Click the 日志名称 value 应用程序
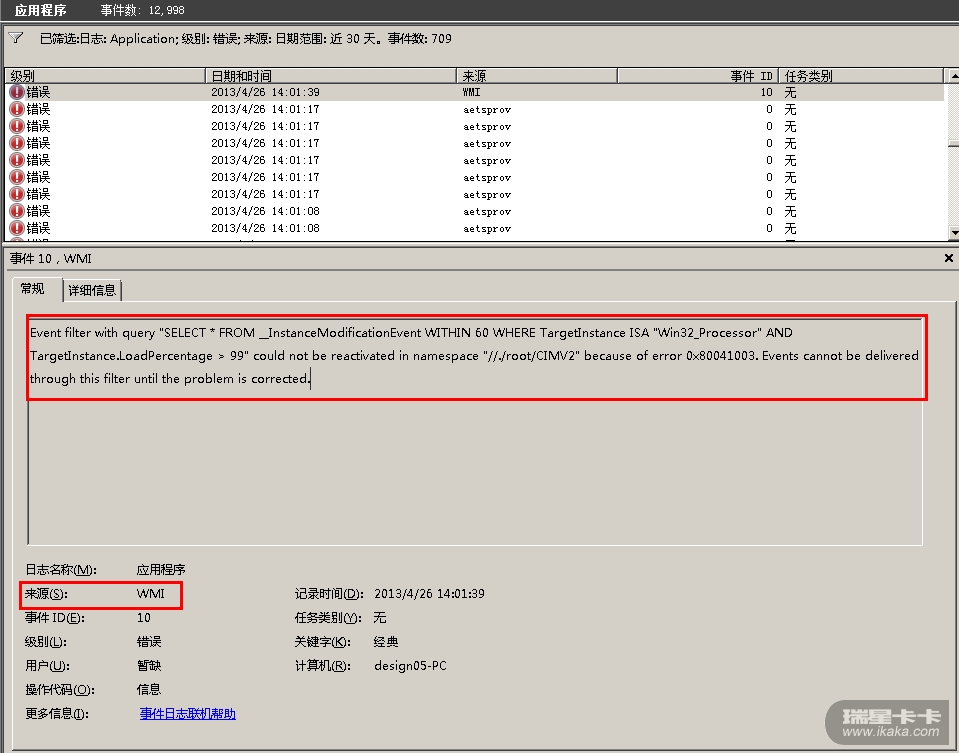This screenshot has height=753, width=959. pyautogui.click(x=161, y=569)
